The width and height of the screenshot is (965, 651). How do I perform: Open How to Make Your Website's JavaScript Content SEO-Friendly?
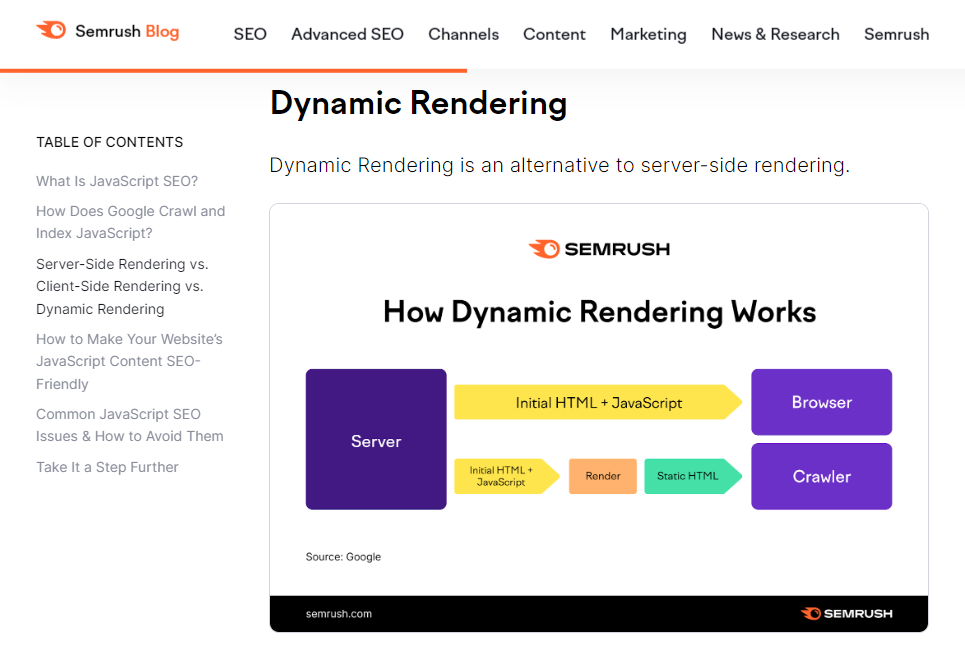pyautogui.click(x=129, y=362)
